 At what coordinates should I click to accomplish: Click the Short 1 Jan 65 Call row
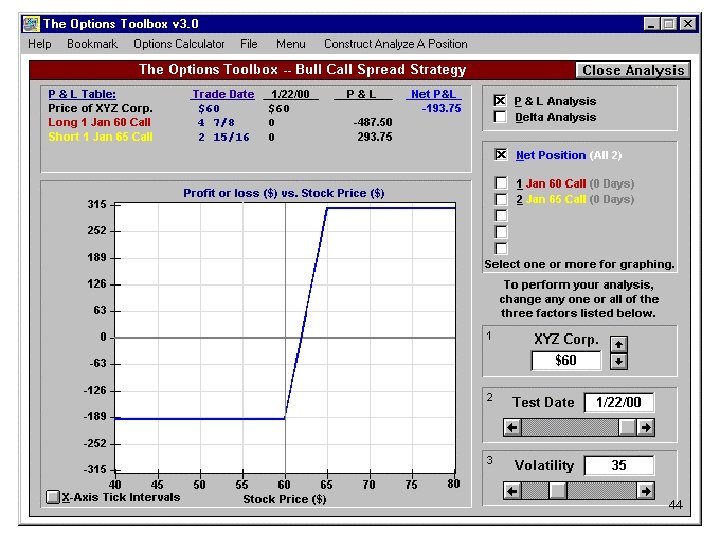tap(100, 137)
